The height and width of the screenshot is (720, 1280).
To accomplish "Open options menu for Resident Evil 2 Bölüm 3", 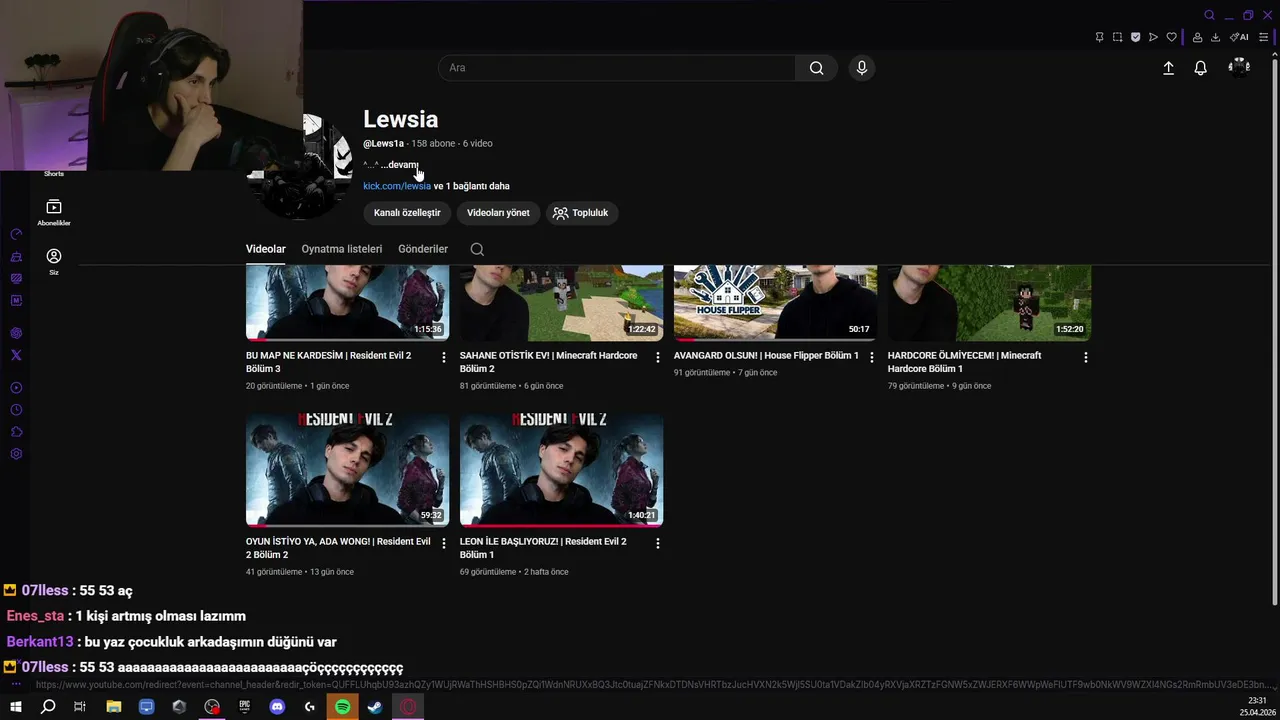I will point(444,357).
